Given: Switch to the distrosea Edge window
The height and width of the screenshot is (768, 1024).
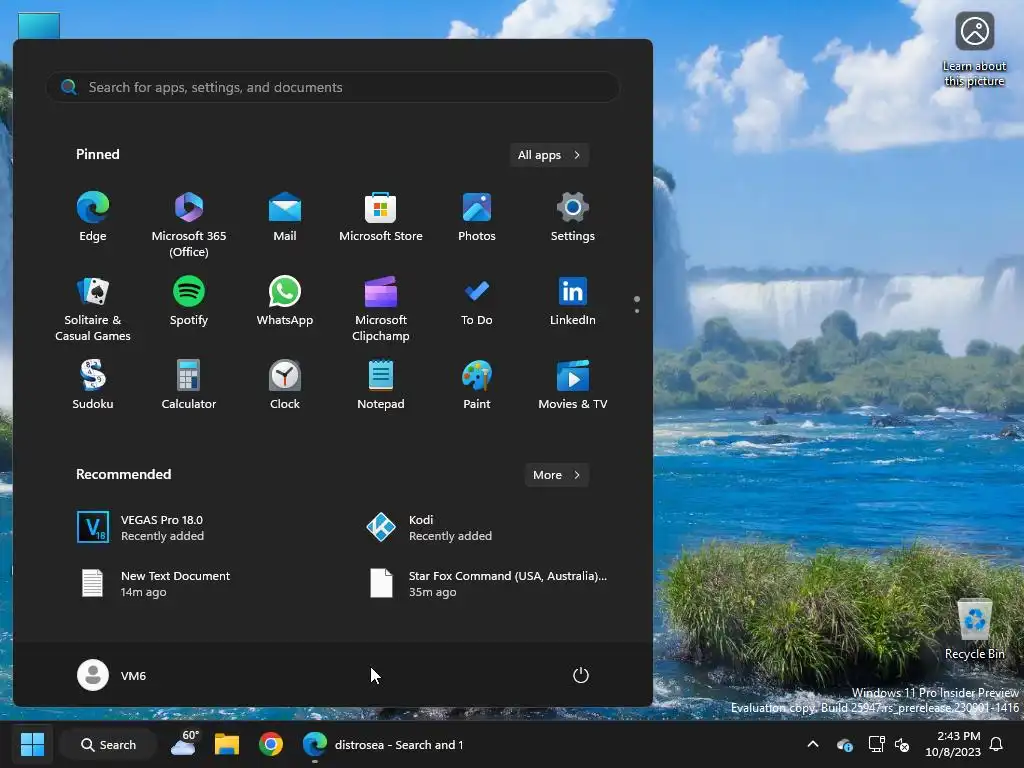Looking at the screenshot, I should pos(384,744).
